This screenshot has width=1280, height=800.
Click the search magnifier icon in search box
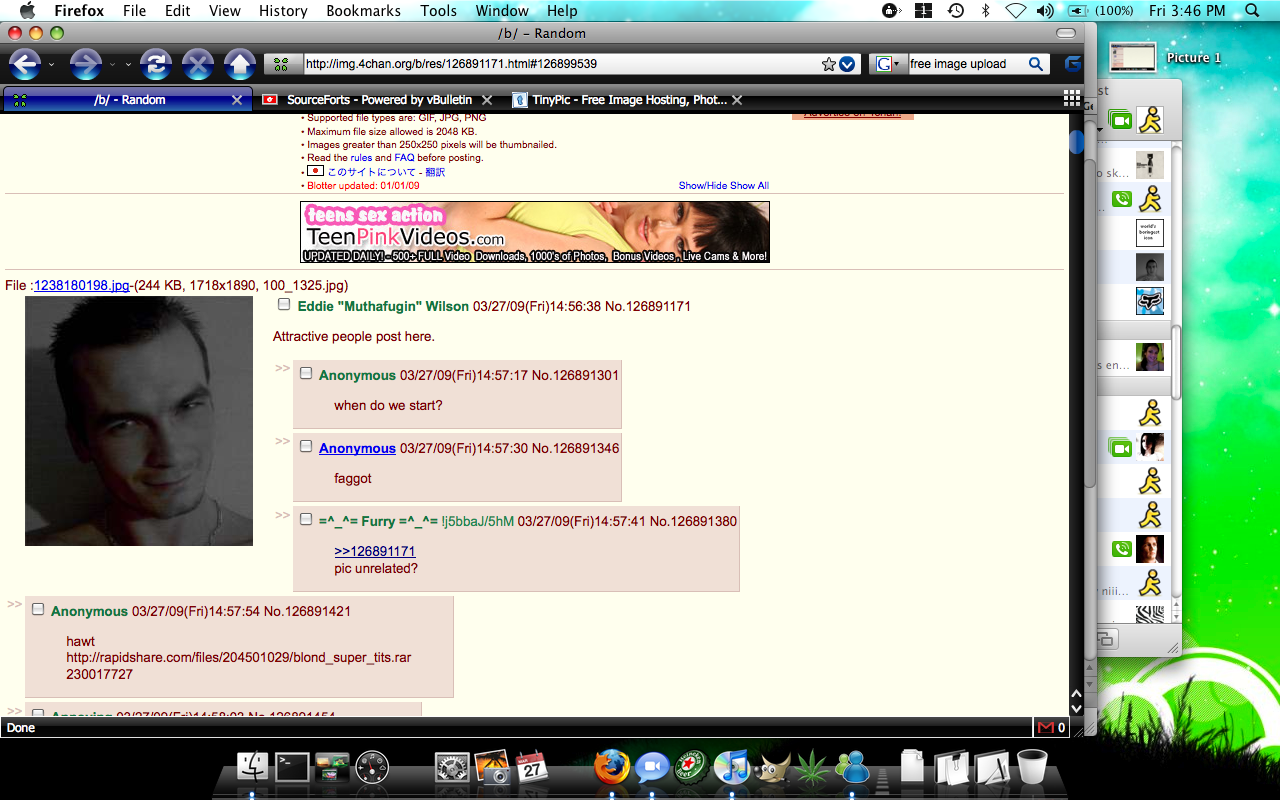pyautogui.click(x=1036, y=64)
